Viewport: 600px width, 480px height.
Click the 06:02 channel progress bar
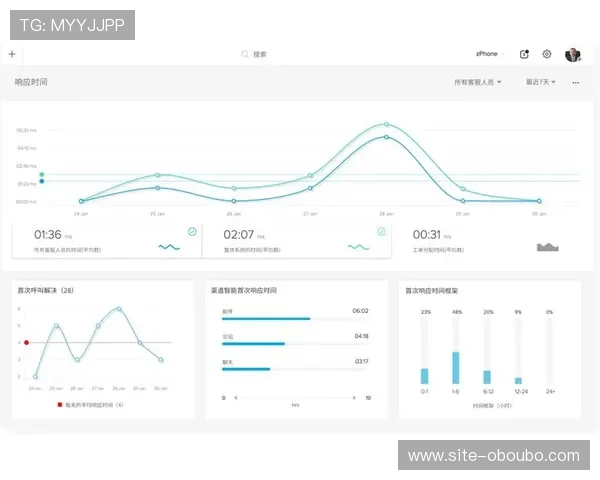[266, 319]
